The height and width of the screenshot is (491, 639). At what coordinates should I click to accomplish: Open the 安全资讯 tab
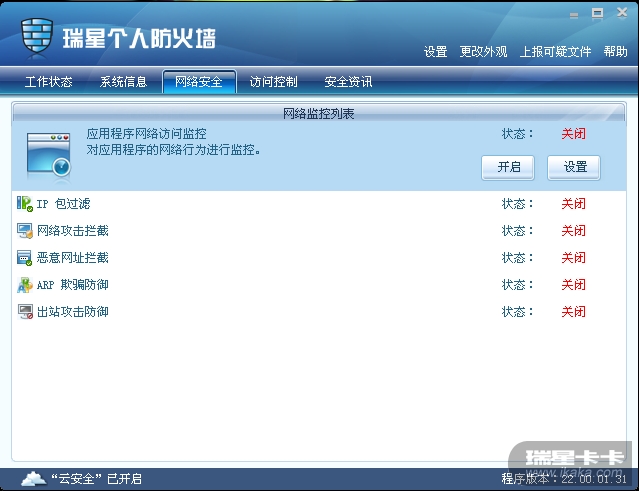tap(348, 82)
